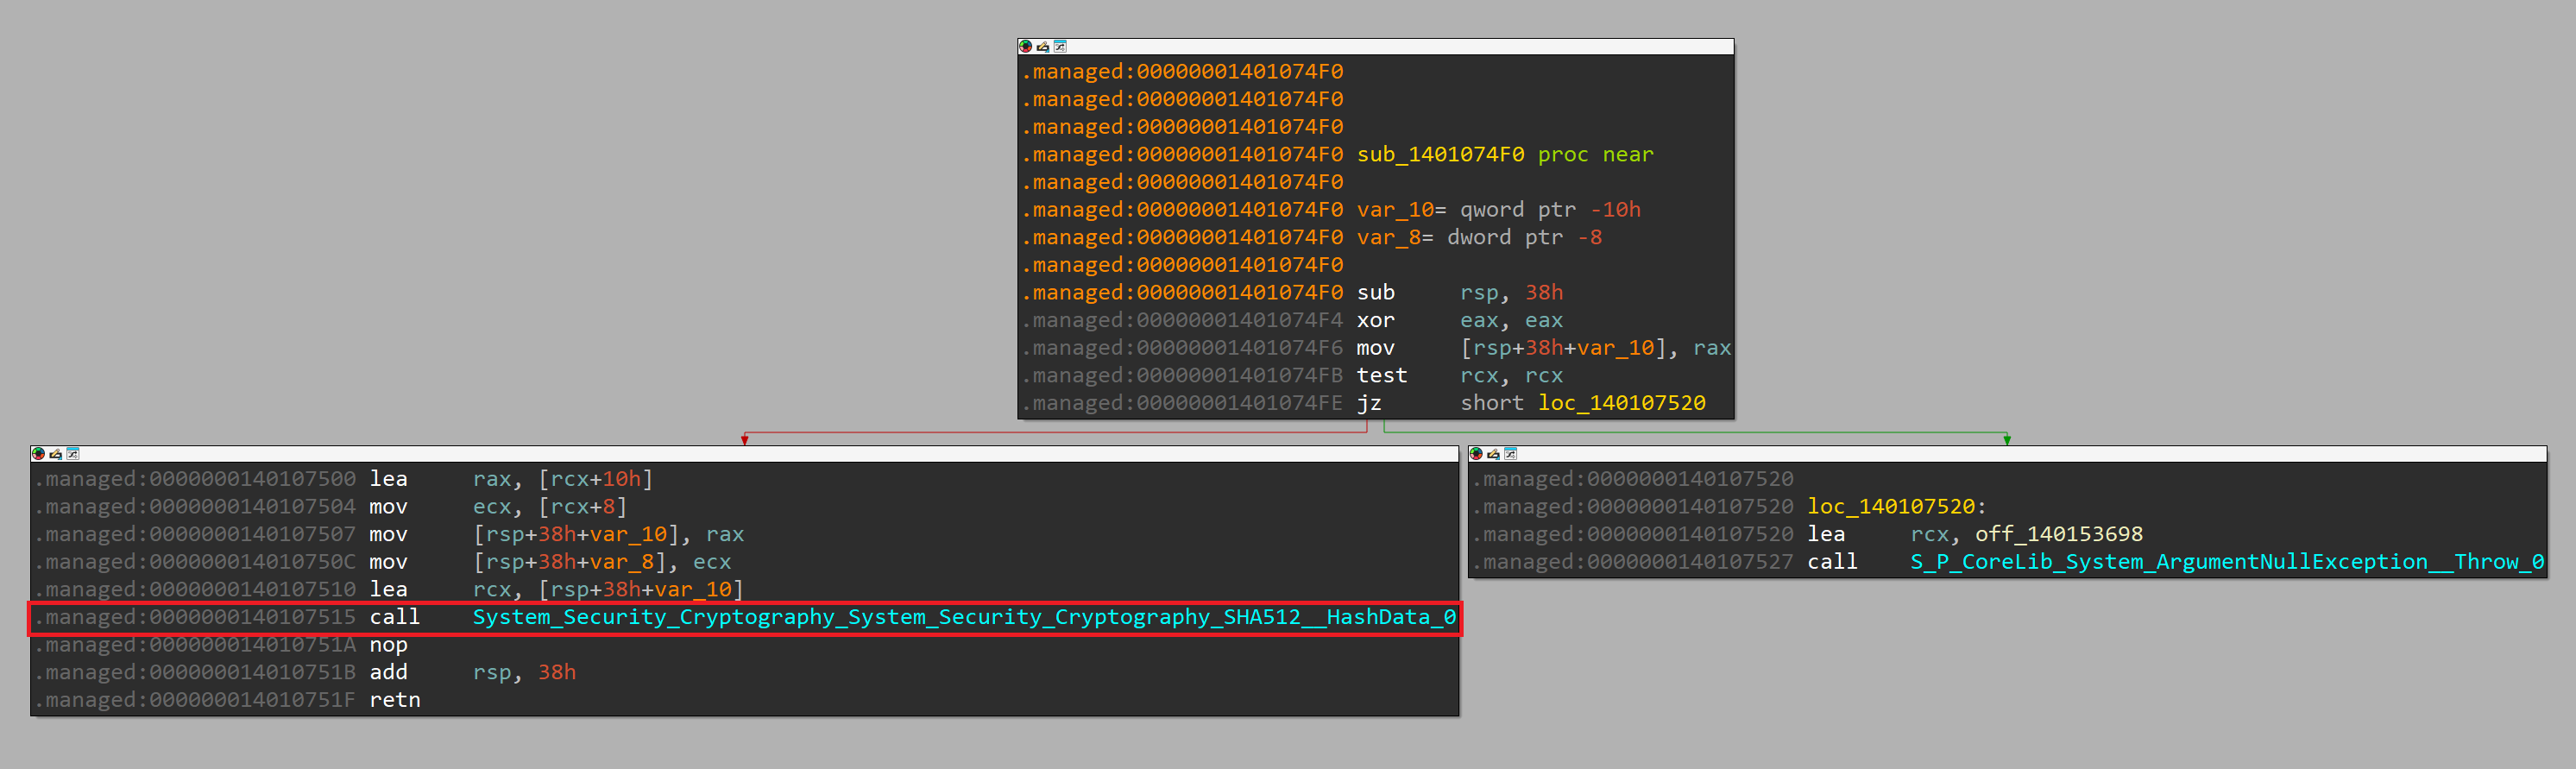Click the call mnemonic at address 140107527

1833,562
